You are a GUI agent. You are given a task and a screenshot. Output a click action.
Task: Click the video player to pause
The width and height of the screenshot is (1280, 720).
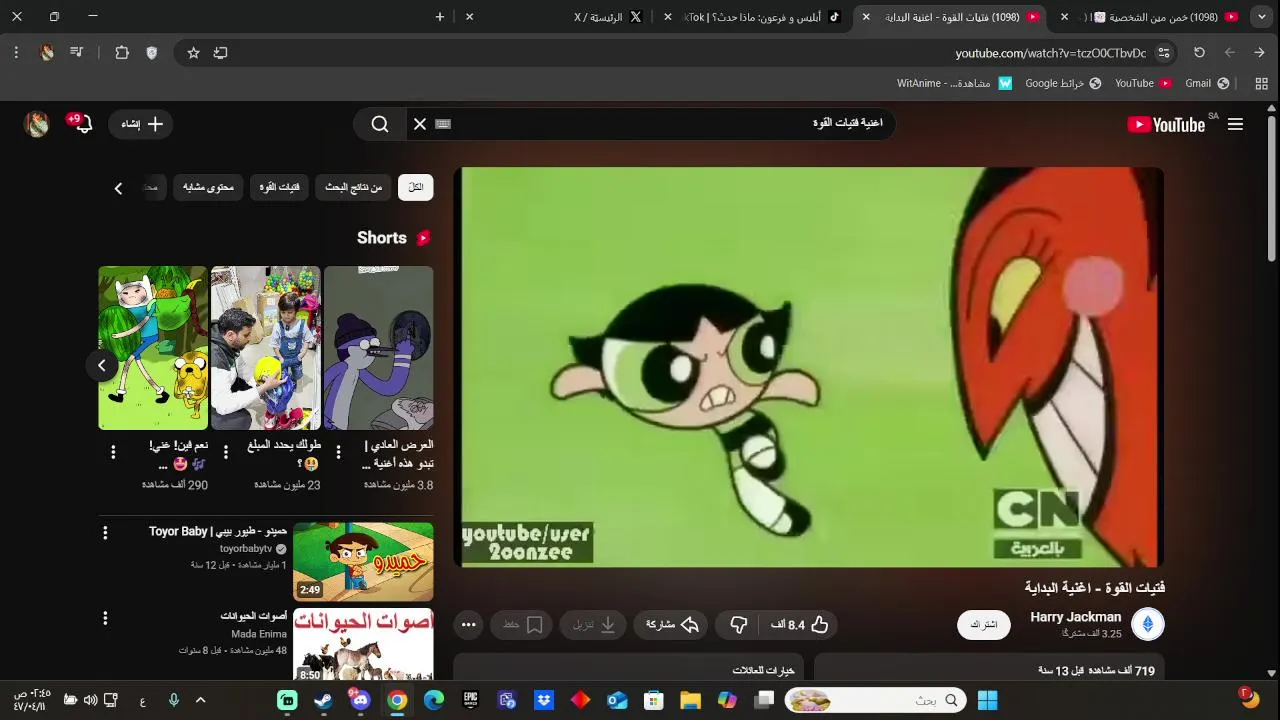(809, 367)
